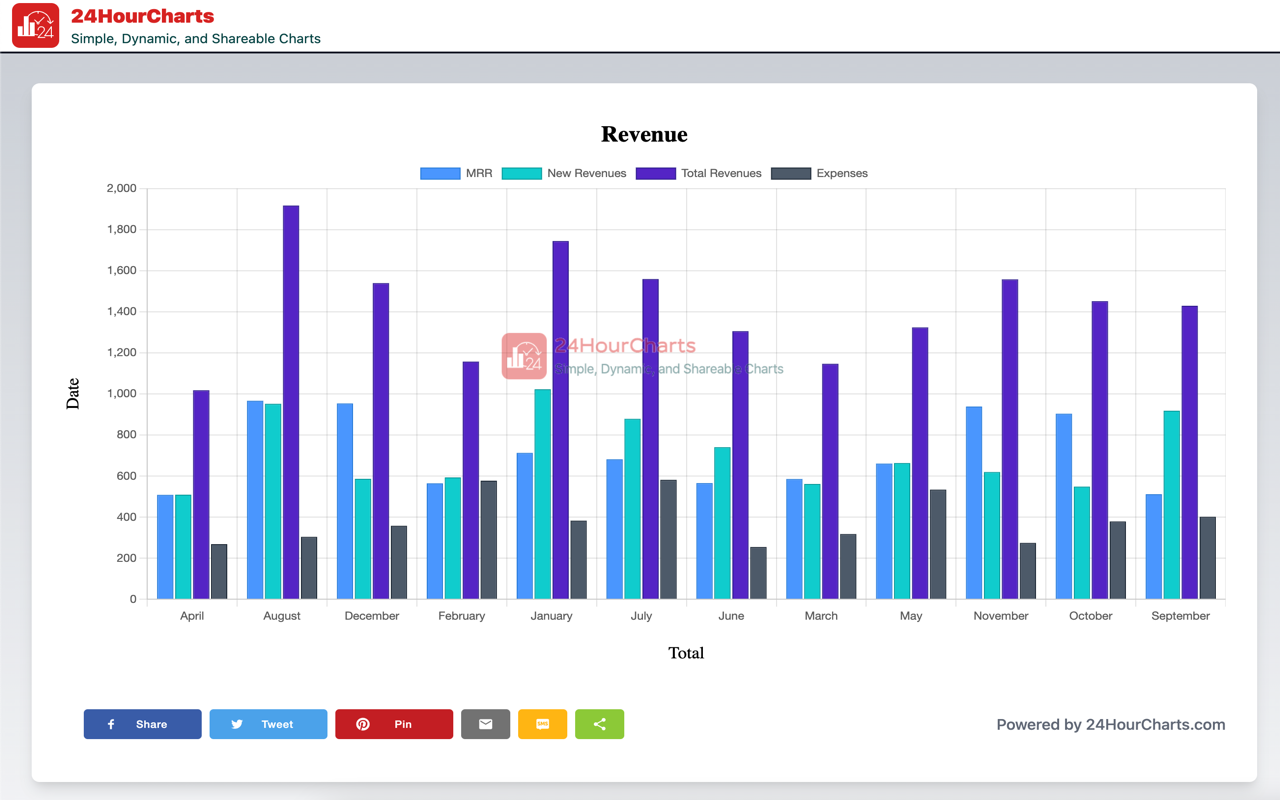Open Powered by 24HourCharts.com link
This screenshot has height=800, width=1280.
coord(1110,725)
